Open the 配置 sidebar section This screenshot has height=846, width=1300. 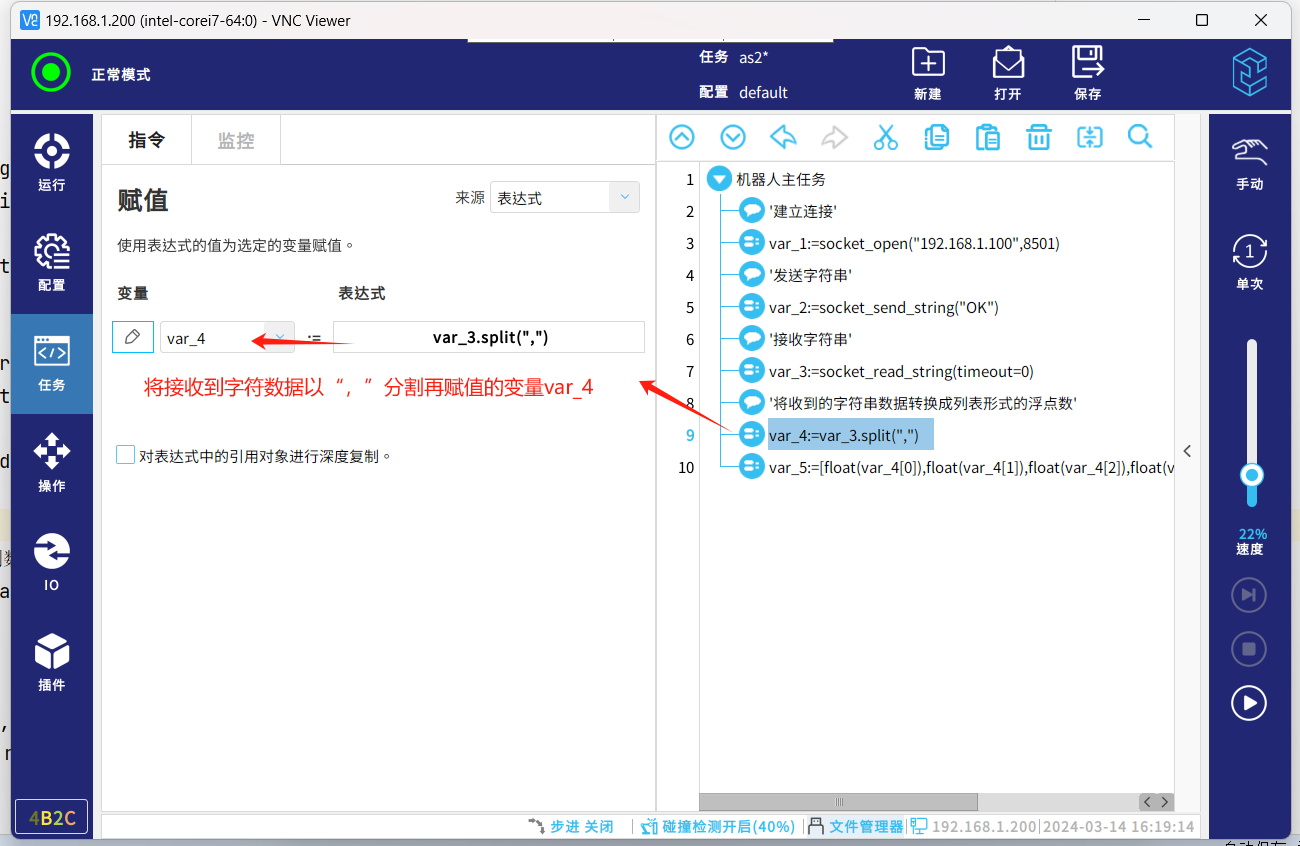[x=51, y=263]
